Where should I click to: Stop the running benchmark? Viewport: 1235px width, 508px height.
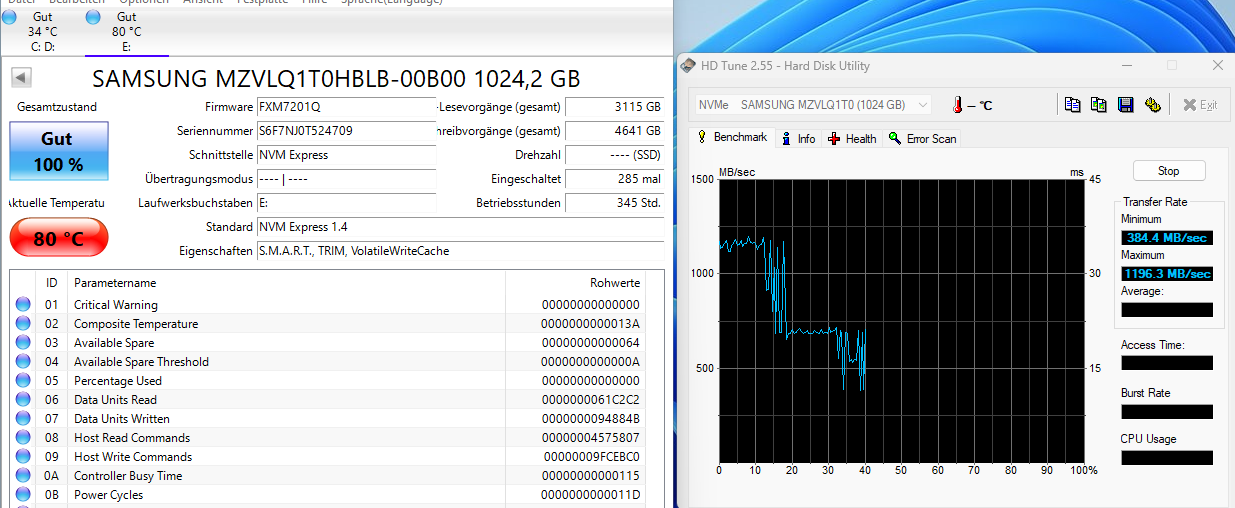1169,171
